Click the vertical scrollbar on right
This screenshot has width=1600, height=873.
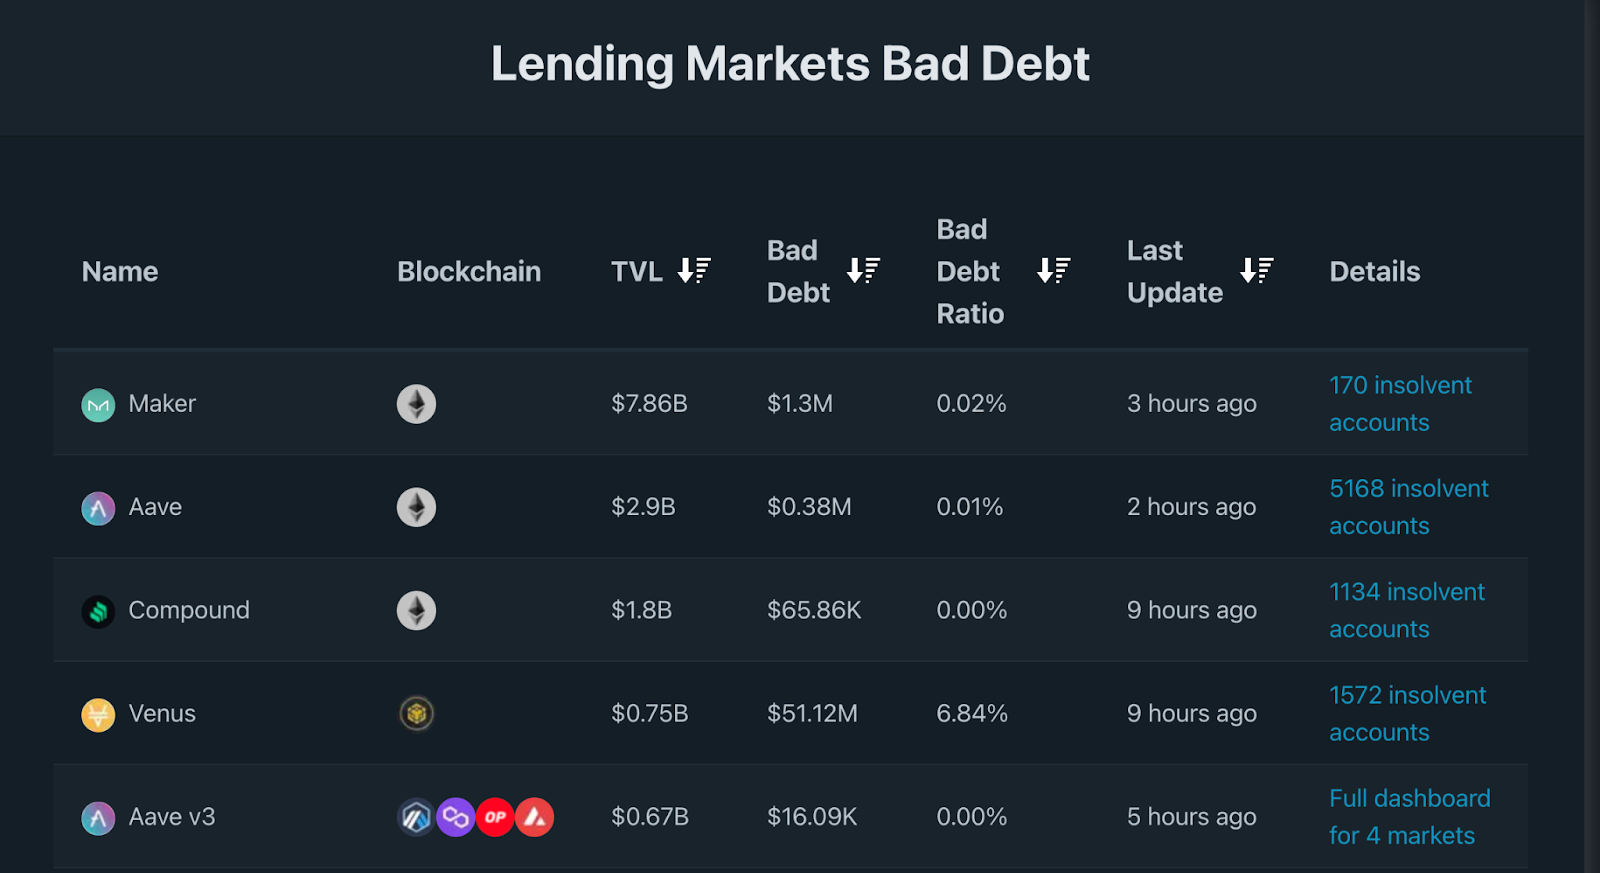tap(1592, 436)
